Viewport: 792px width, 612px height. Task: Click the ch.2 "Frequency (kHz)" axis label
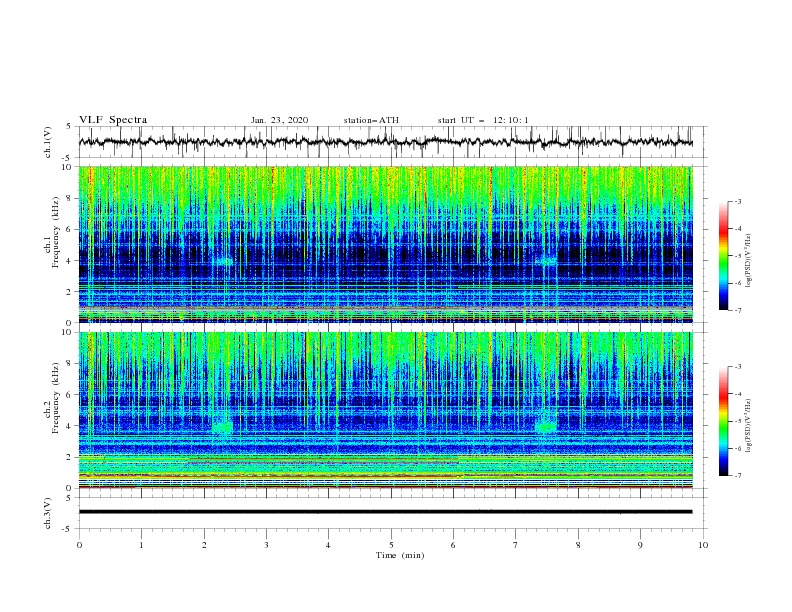coord(56,398)
